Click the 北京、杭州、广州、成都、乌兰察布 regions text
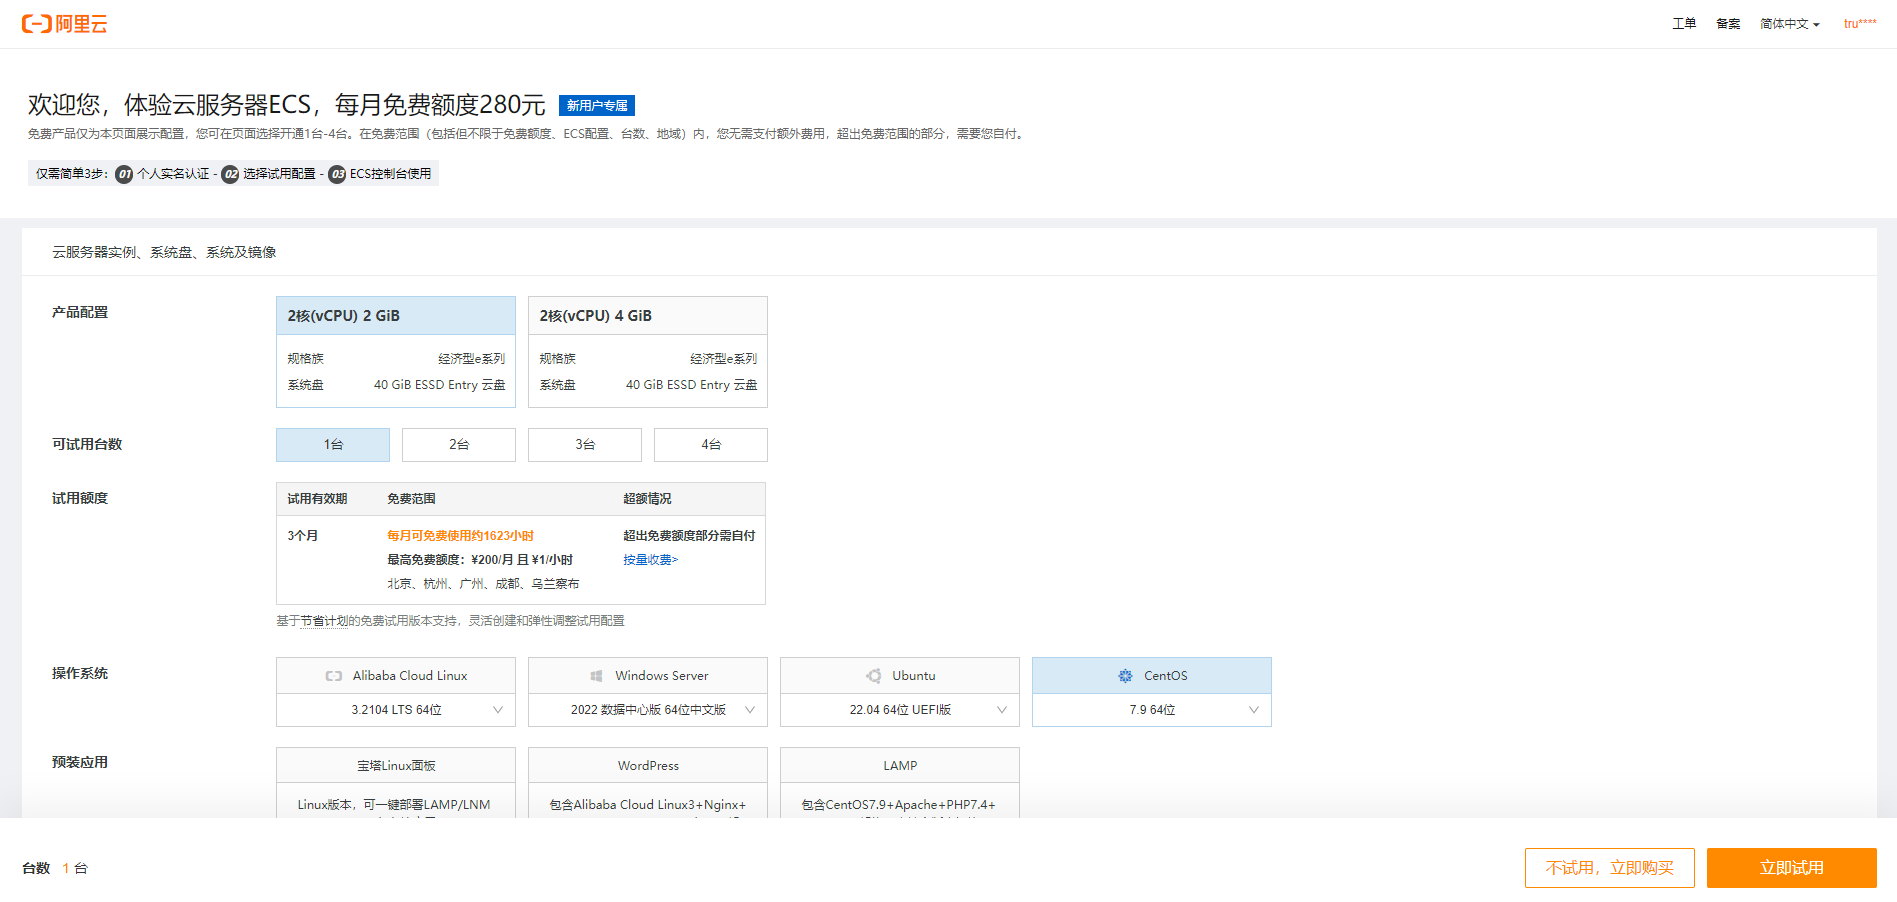This screenshot has width=1897, height=902. [483, 584]
